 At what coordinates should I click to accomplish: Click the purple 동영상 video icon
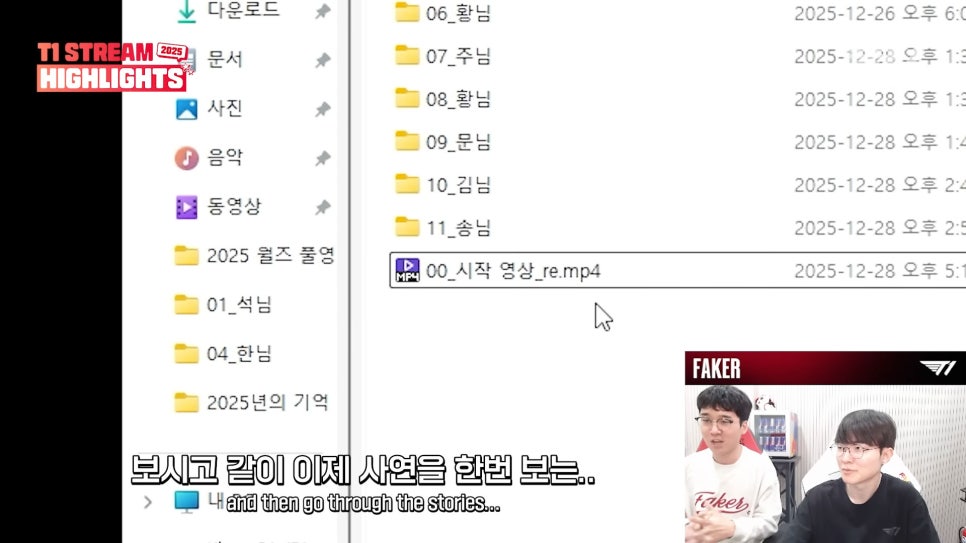point(186,207)
